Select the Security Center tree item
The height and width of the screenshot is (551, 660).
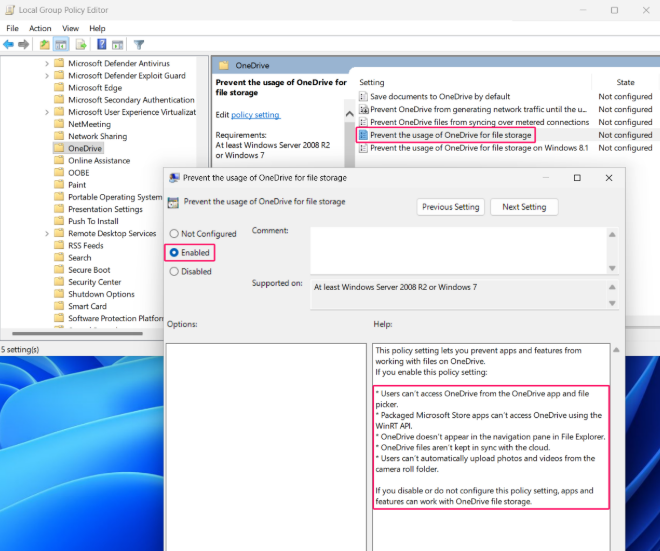point(95,282)
